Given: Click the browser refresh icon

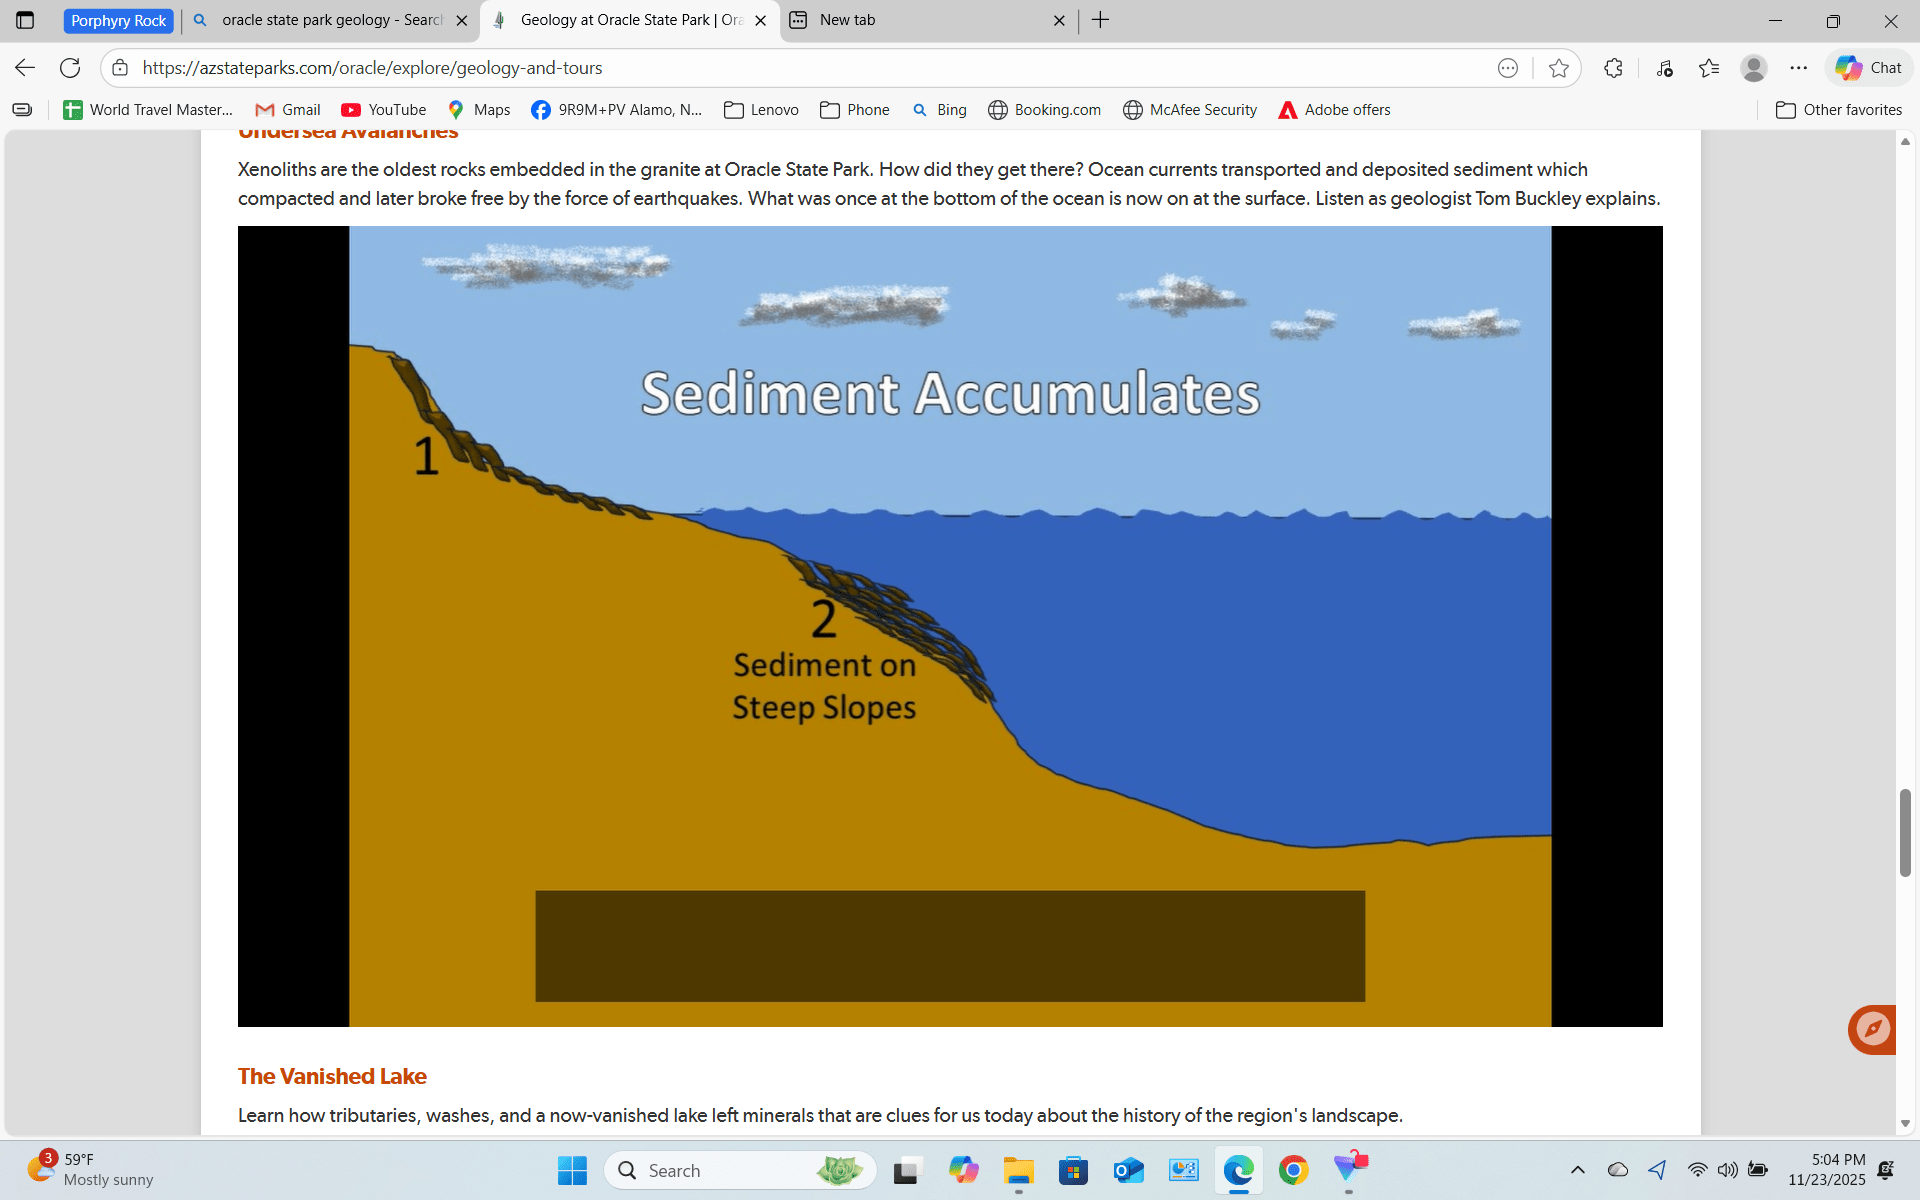Looking at the screenshot, I should 70,68.
